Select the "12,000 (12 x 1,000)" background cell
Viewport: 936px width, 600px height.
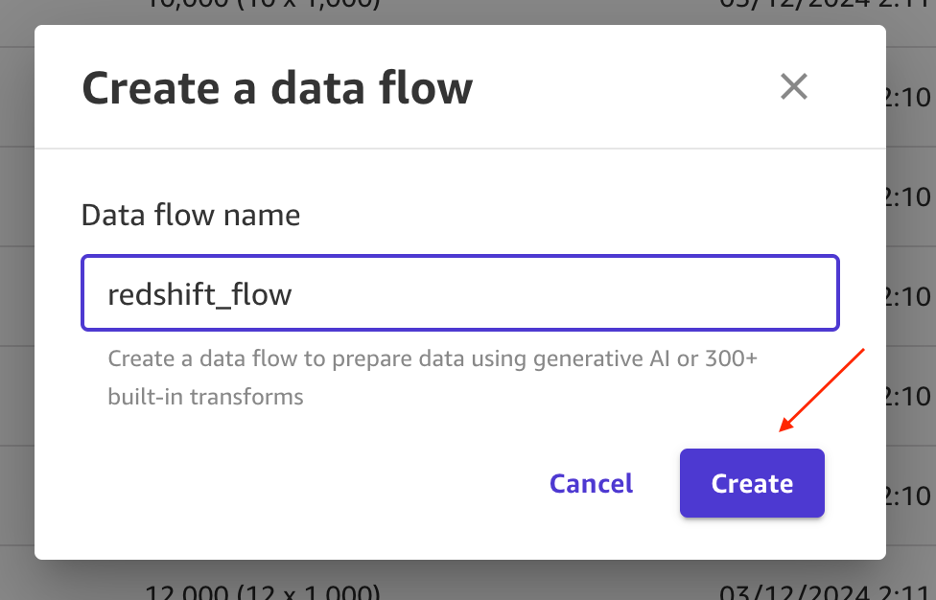262,590
